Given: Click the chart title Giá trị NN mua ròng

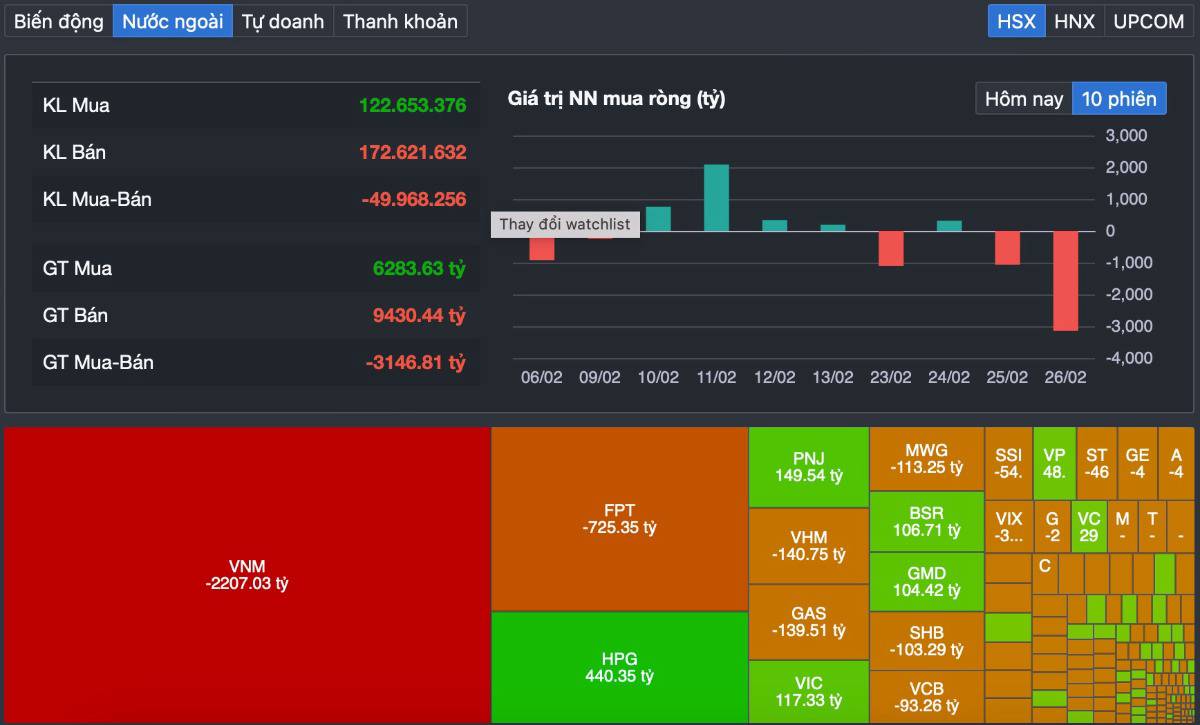Looking at the screenshot, I should pos(617,98).
